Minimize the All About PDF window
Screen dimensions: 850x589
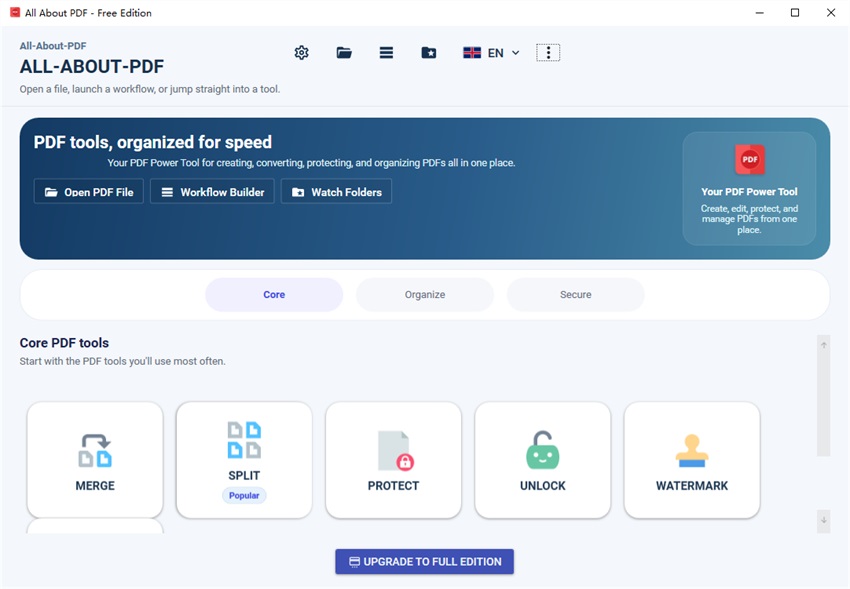point(759,12)
